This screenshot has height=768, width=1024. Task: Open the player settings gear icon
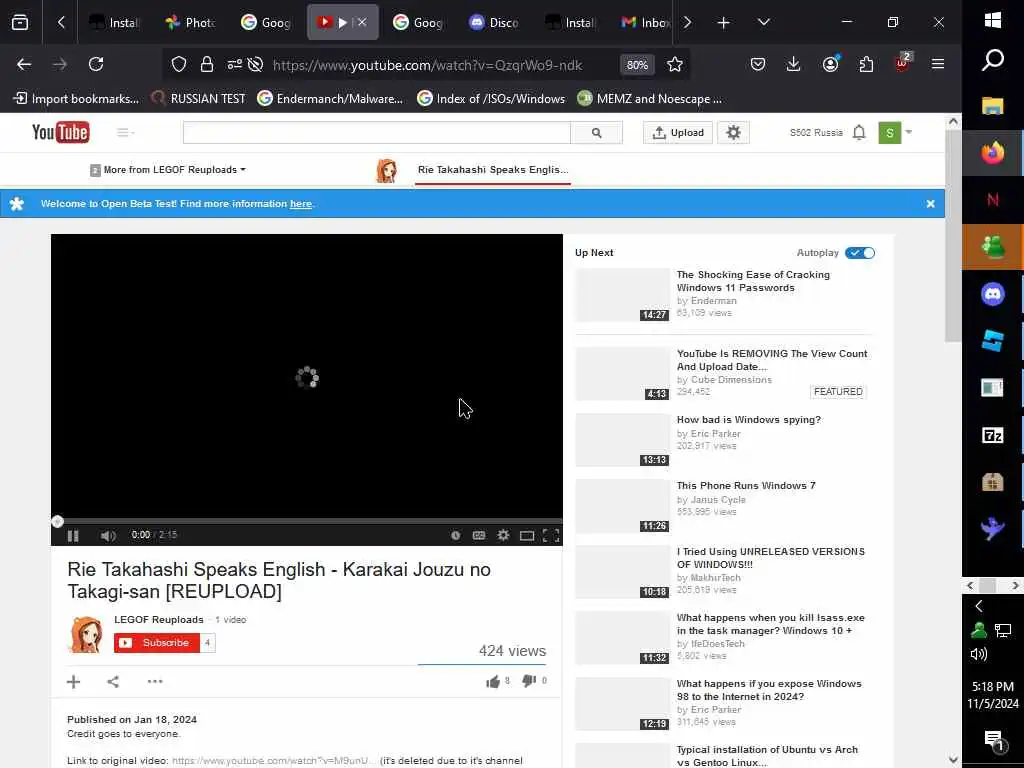point(503,535)
